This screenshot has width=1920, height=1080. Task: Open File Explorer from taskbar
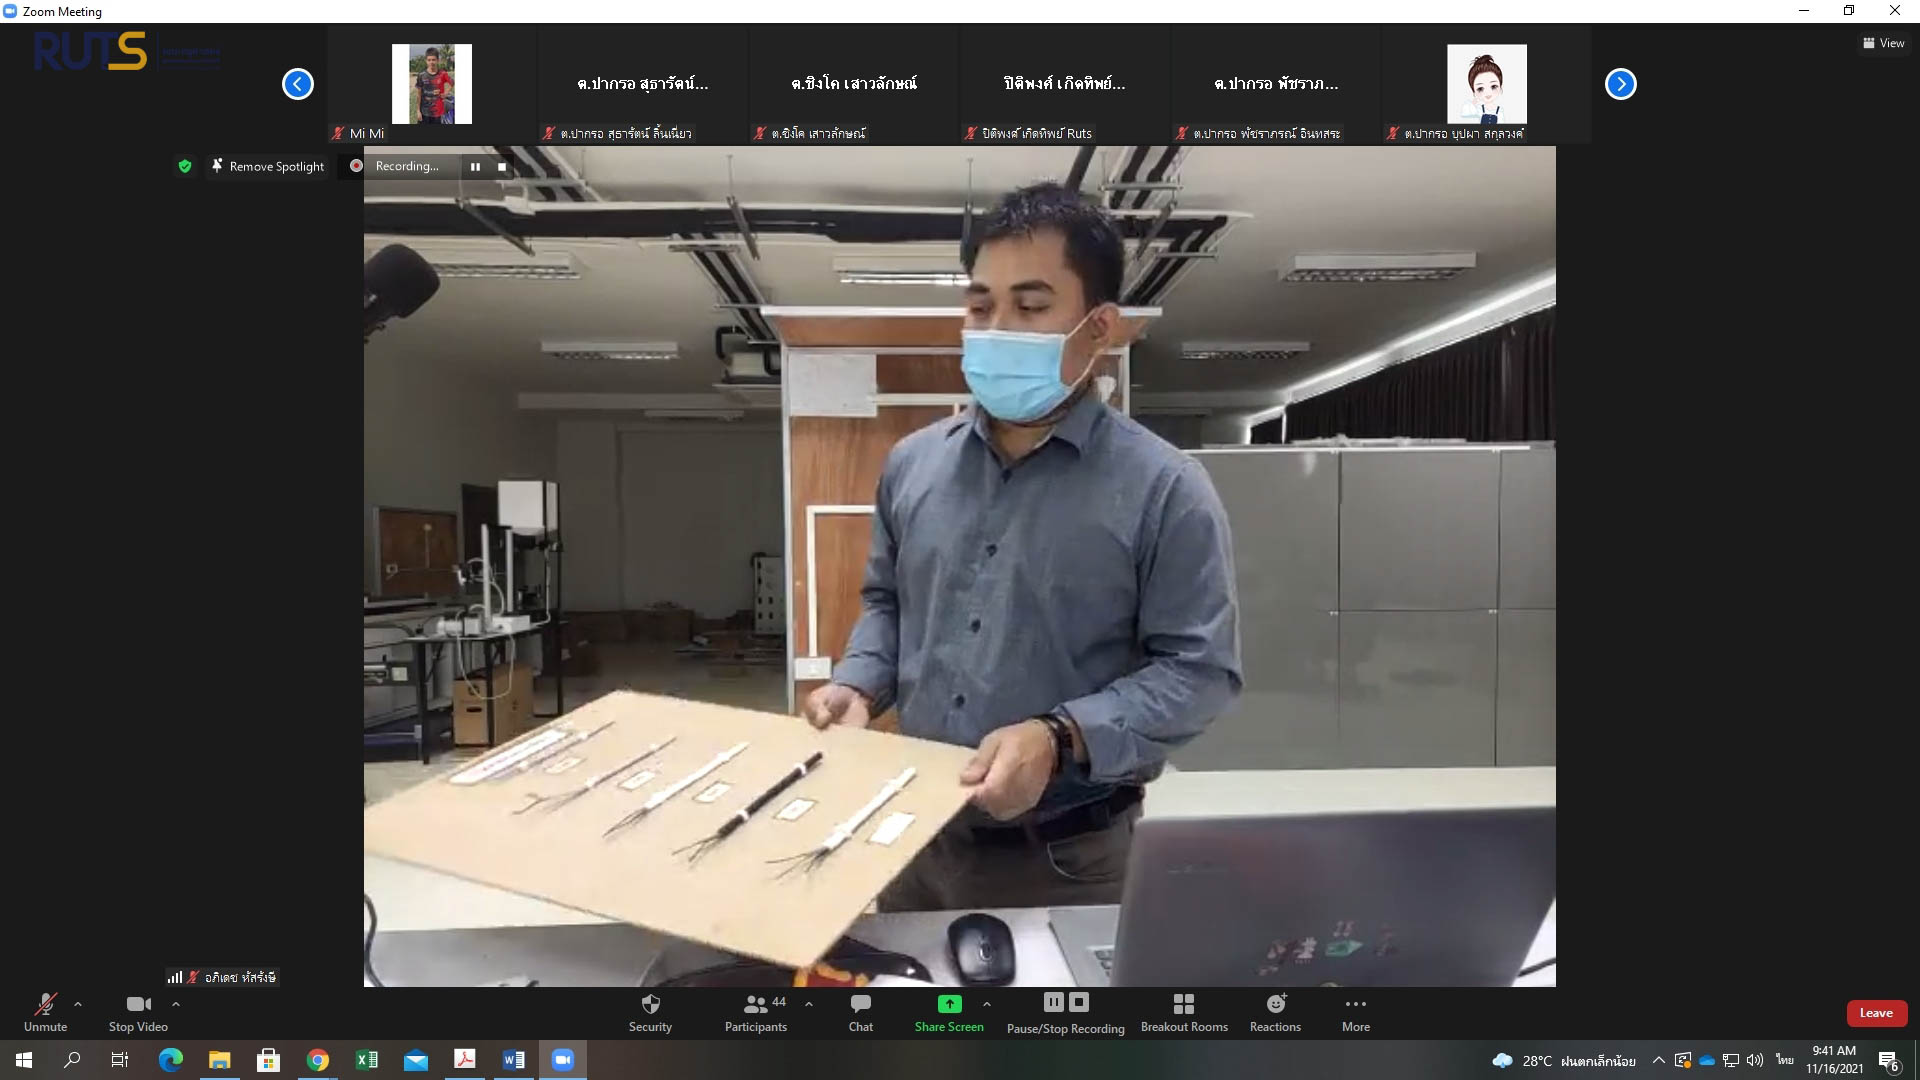(x=220, y=1060)
